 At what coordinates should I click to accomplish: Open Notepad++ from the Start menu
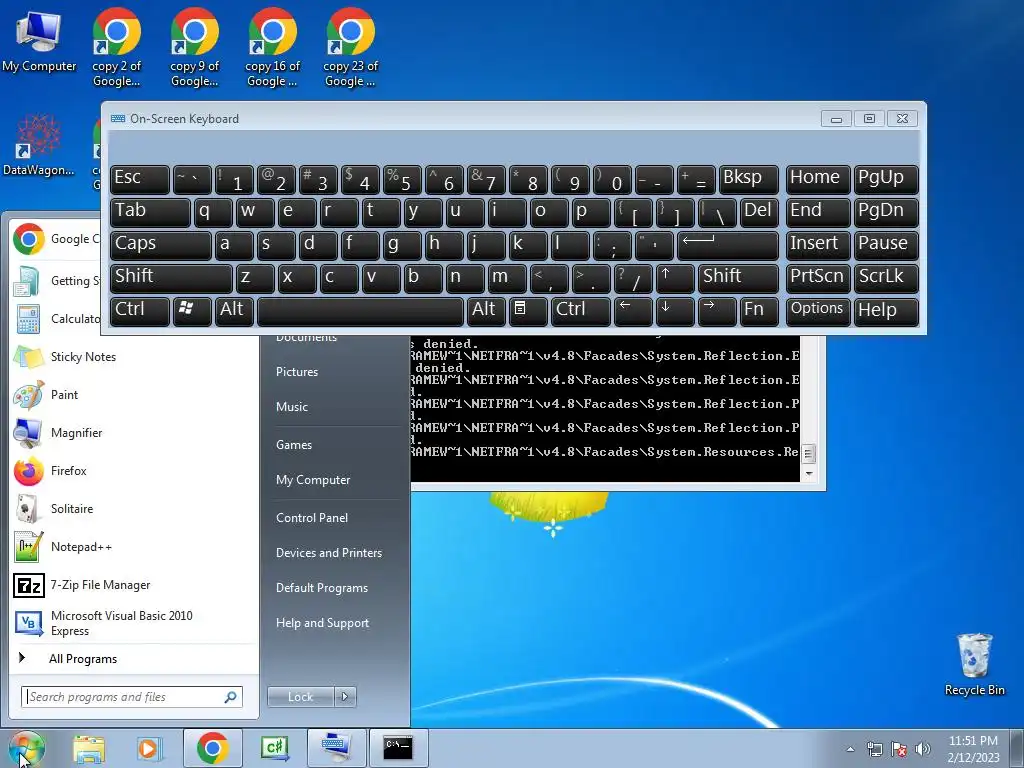pyautogui.click(x=81, y=547)
